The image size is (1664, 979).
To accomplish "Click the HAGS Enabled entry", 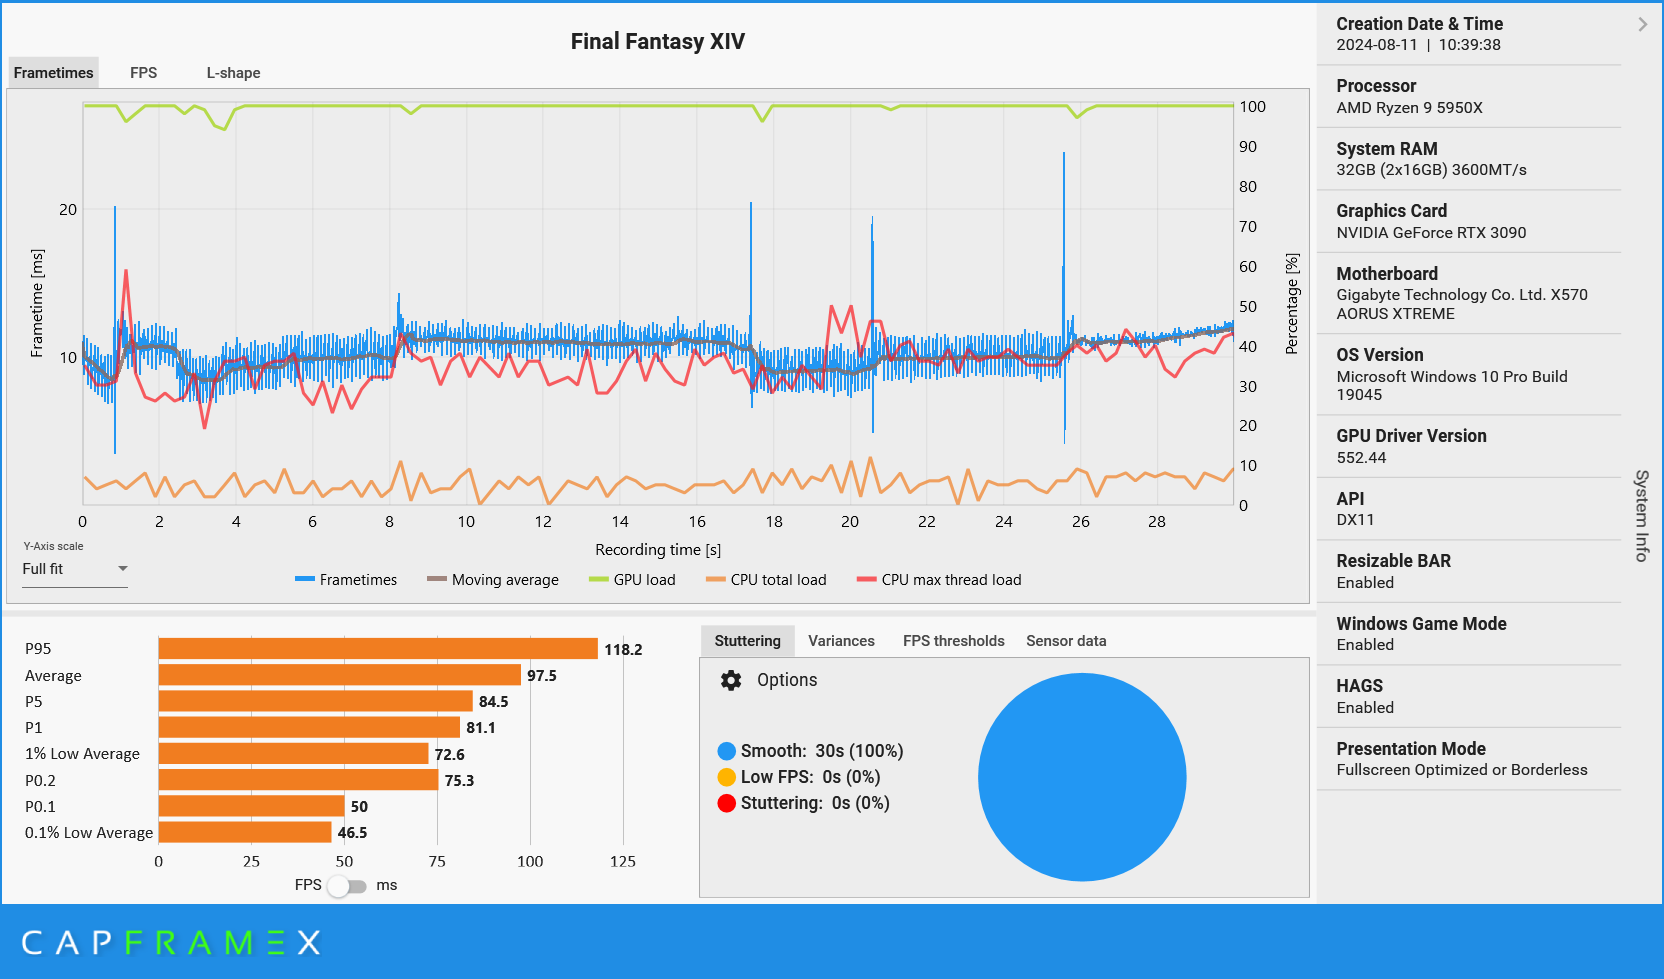I will point(1469,696).
